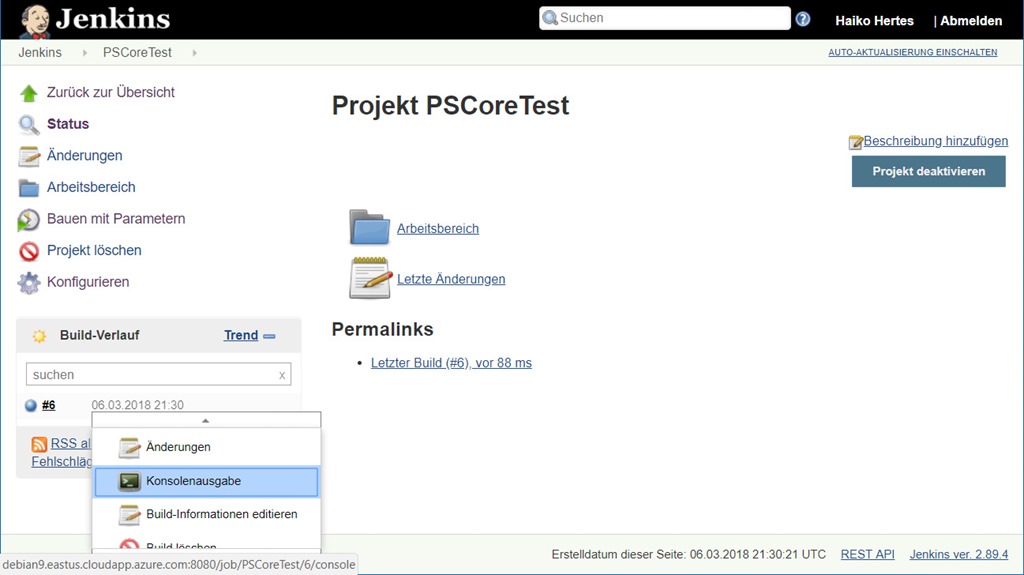Click the Beschreibung hinzufügen link
Image resolution: width=1024 pixels, height=575 pixels.
coord(935,141)
